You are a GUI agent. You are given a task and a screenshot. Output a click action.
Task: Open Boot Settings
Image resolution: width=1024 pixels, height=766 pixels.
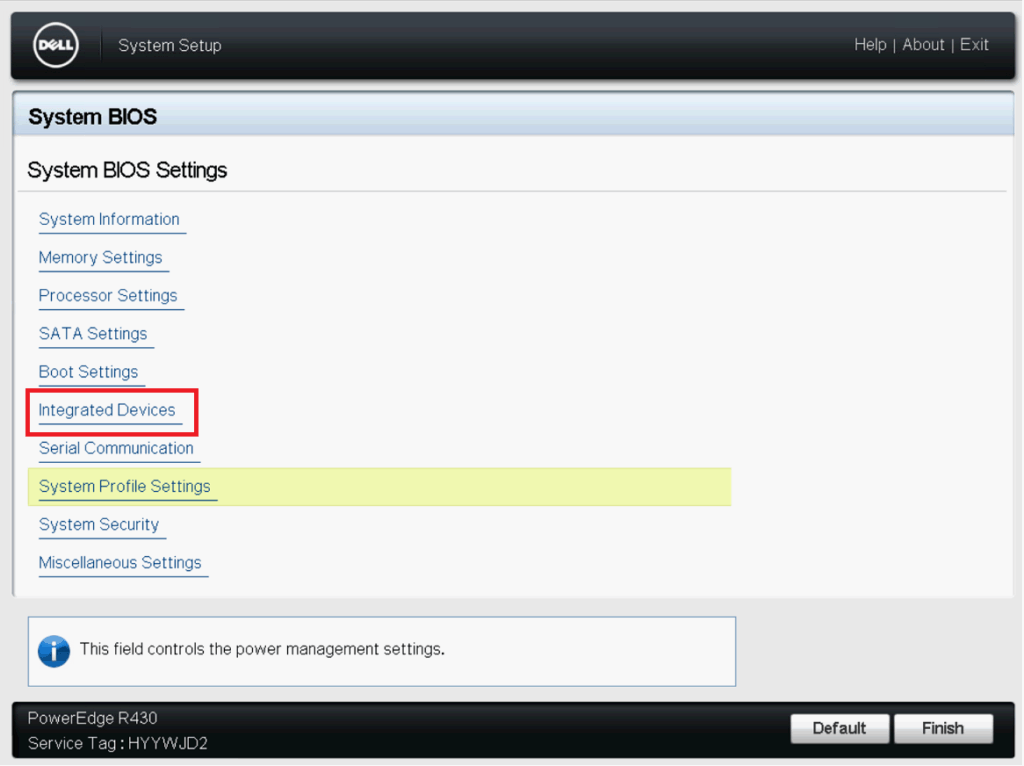[88, 372]
